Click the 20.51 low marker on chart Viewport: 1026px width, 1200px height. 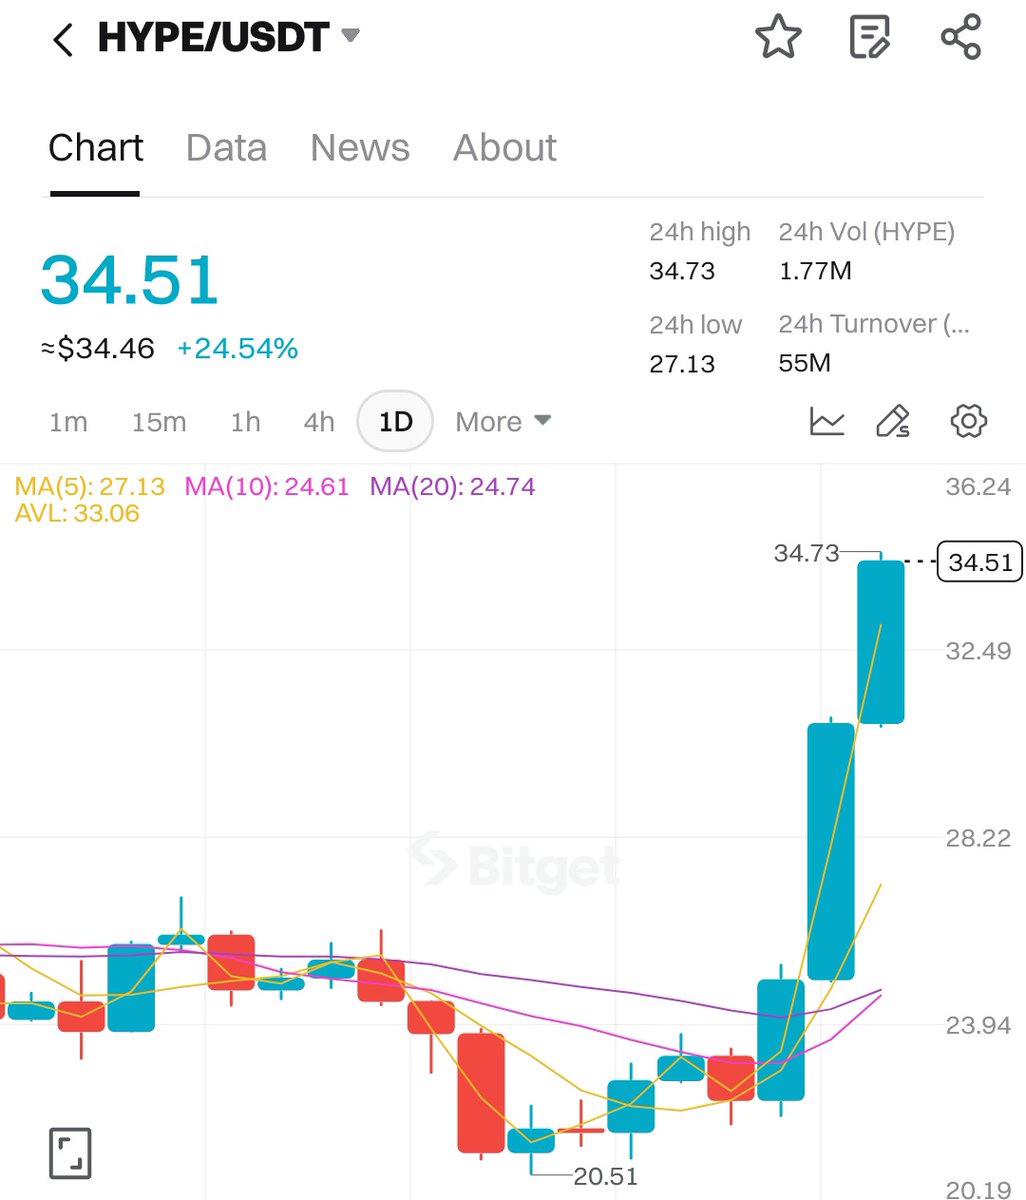(x=605, y=1177)
